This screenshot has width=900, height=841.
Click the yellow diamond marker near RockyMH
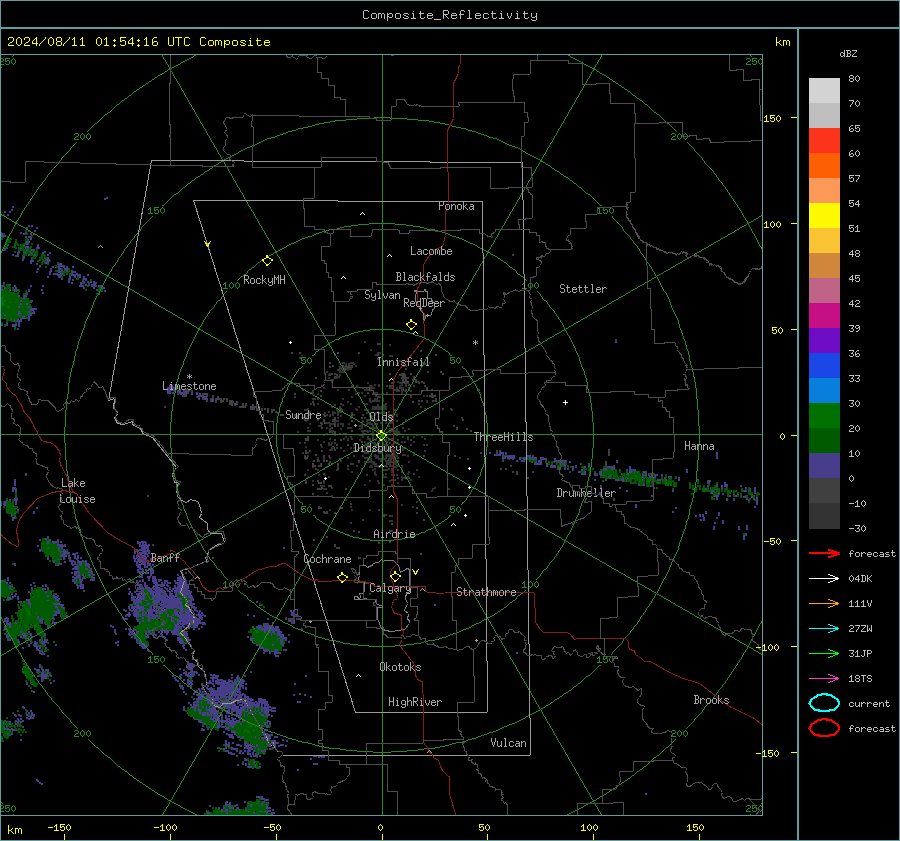point(267,261)
